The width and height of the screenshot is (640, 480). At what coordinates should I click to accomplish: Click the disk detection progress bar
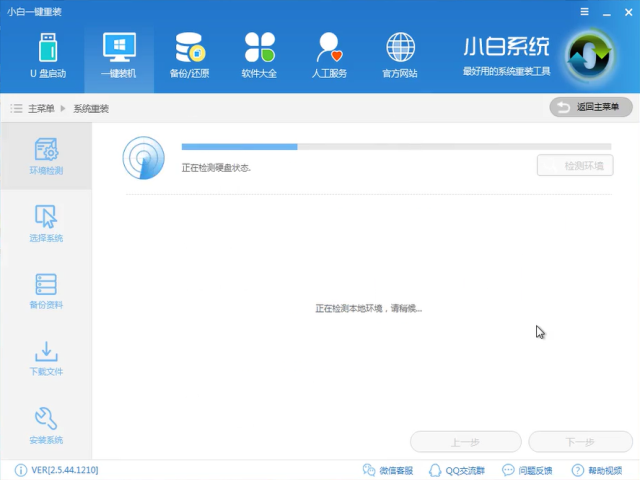[x=396, y=147]
